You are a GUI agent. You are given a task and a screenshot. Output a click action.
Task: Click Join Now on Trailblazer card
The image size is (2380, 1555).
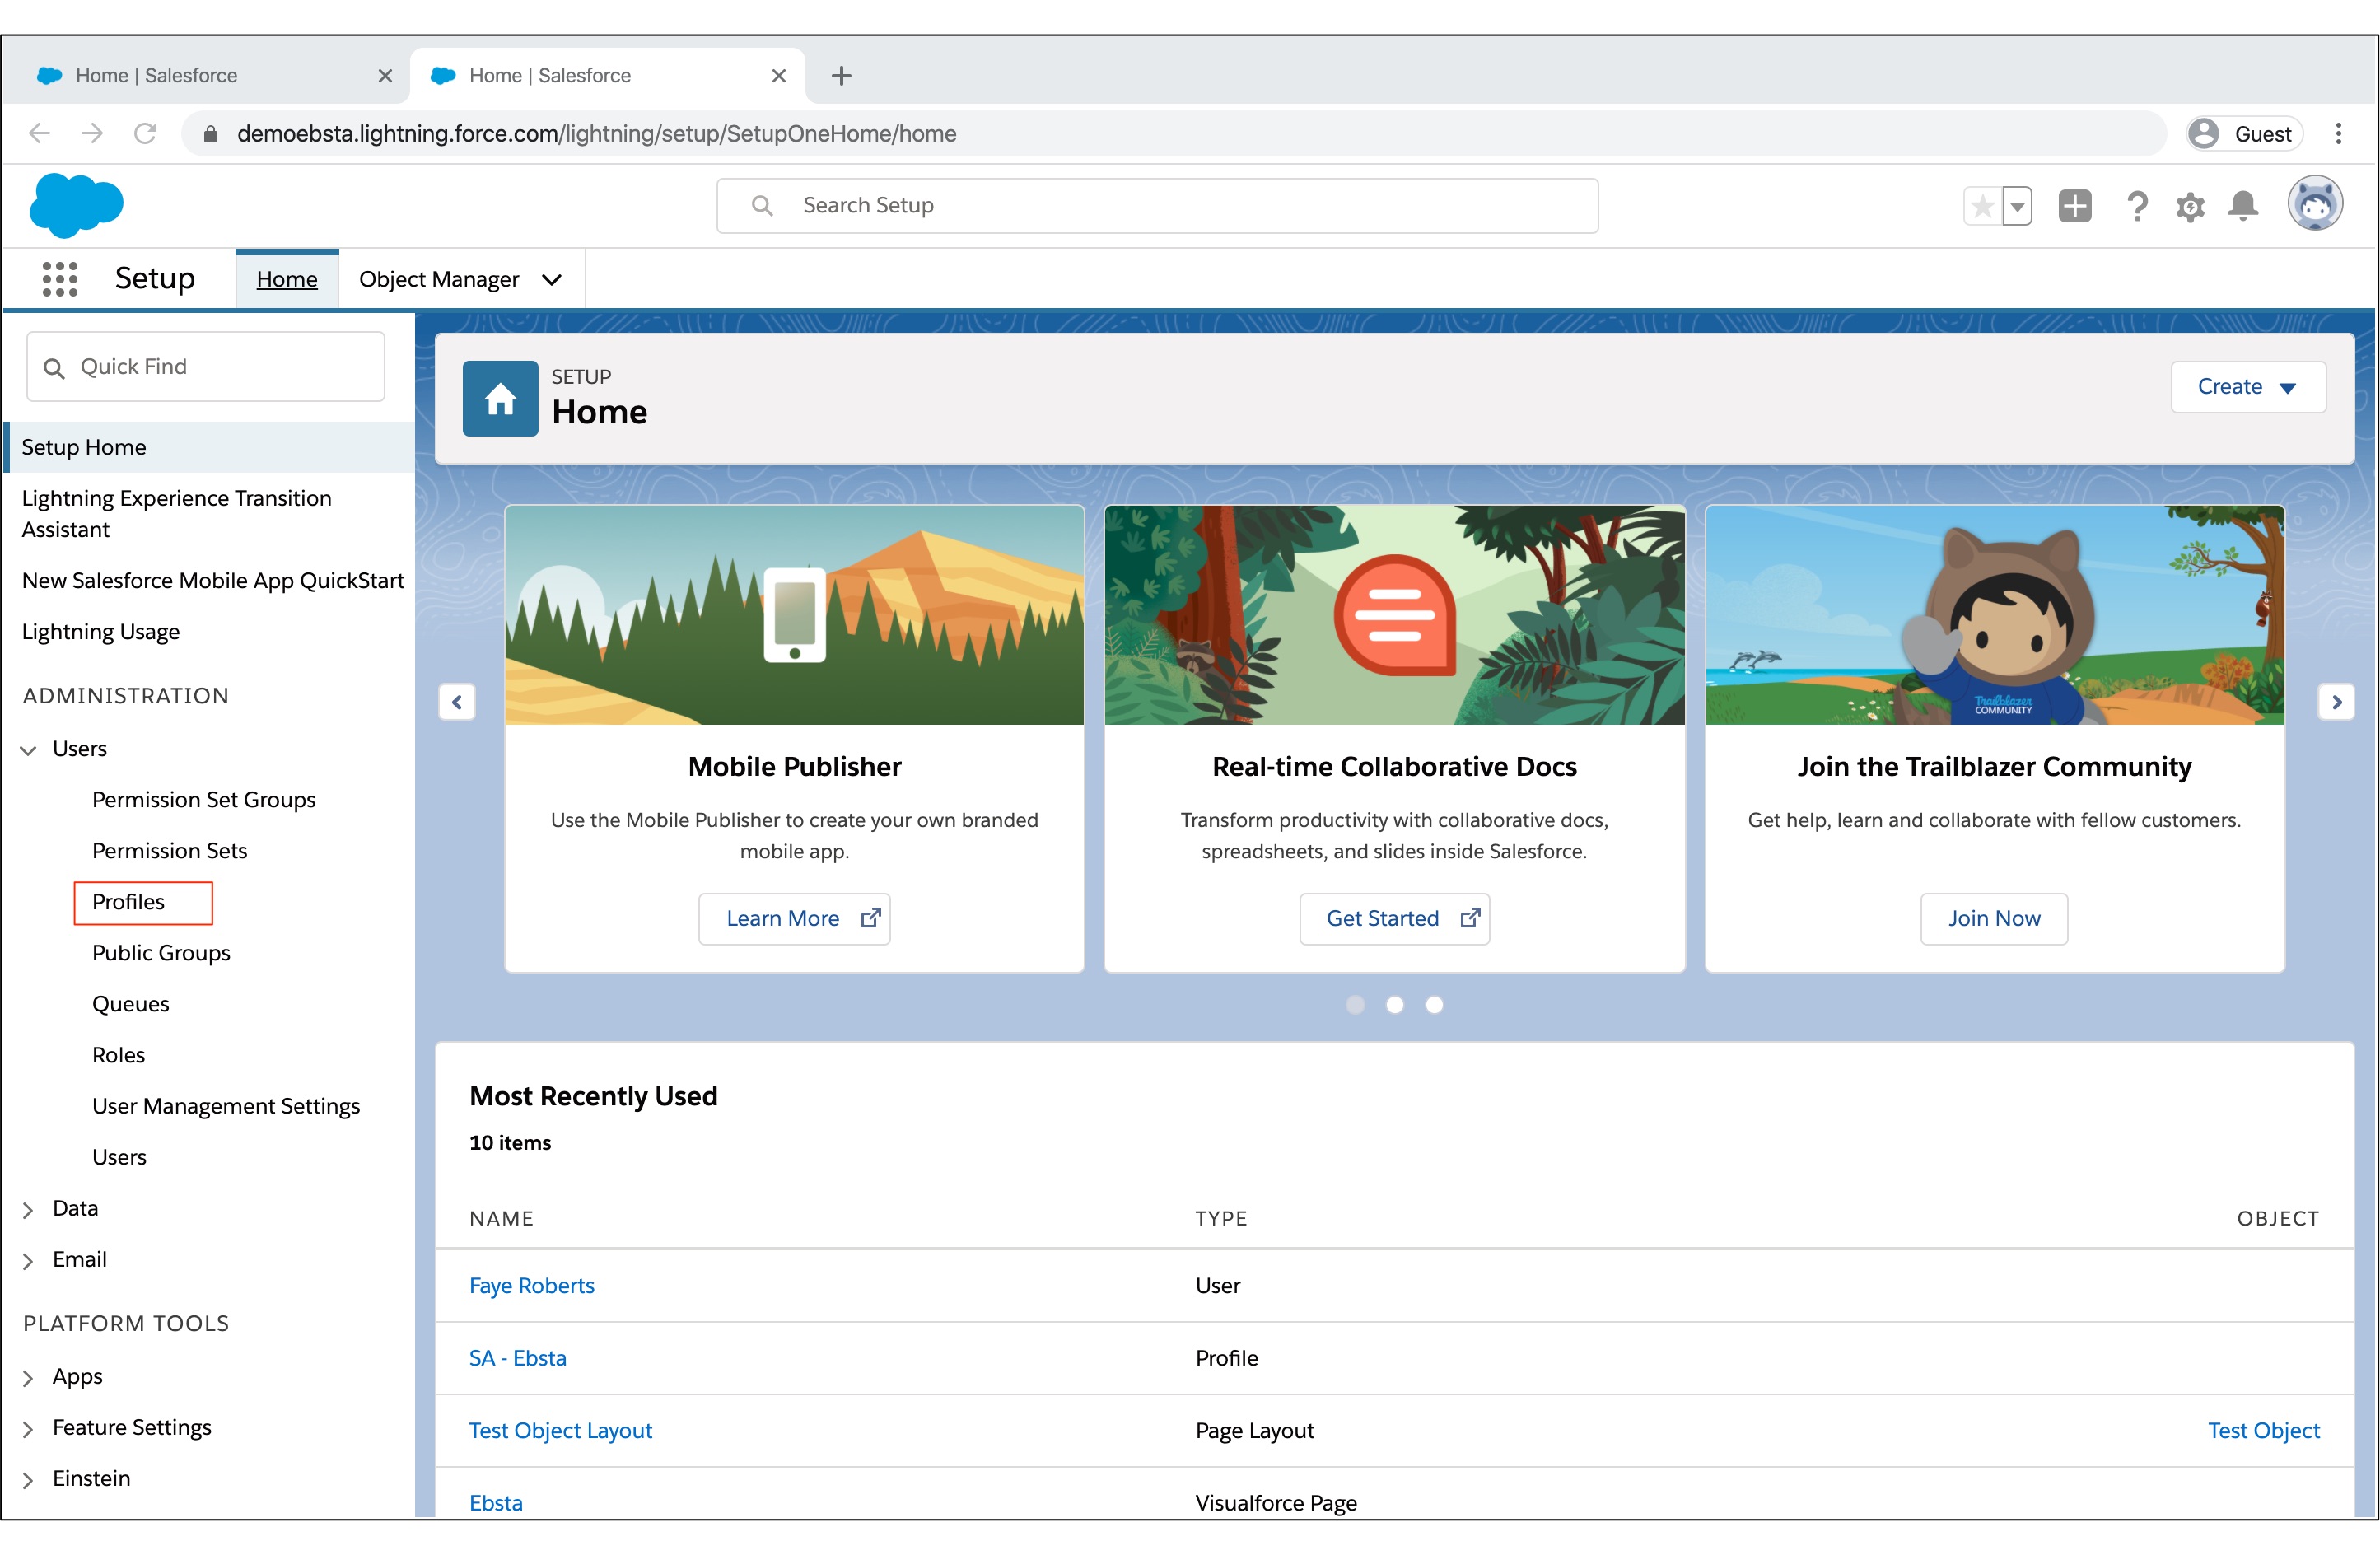point(1994,919)
